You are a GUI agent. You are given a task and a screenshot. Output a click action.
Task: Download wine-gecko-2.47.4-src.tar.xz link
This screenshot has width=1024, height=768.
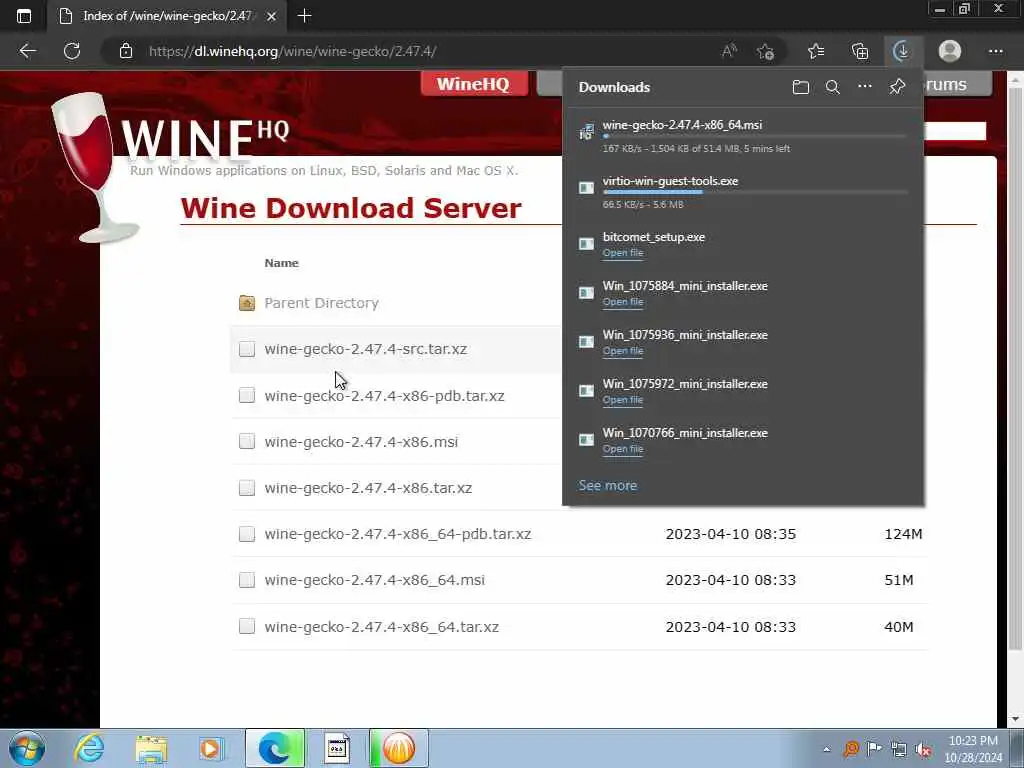366,349
